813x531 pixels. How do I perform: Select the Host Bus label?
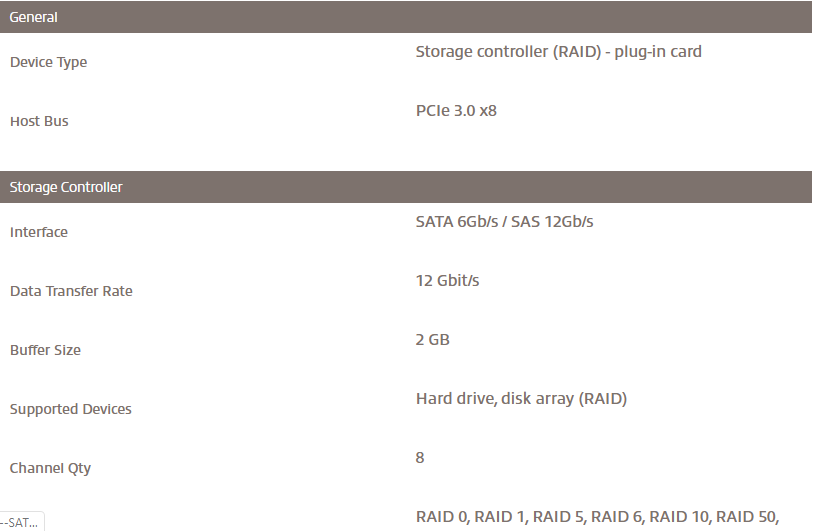[39, 121]
